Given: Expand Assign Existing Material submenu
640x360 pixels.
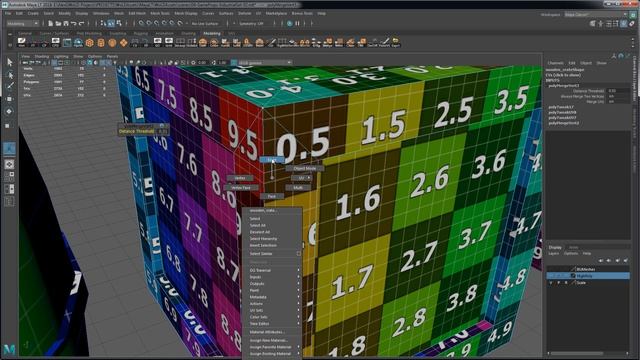Looking at the screenshot, I should point(273,353).
